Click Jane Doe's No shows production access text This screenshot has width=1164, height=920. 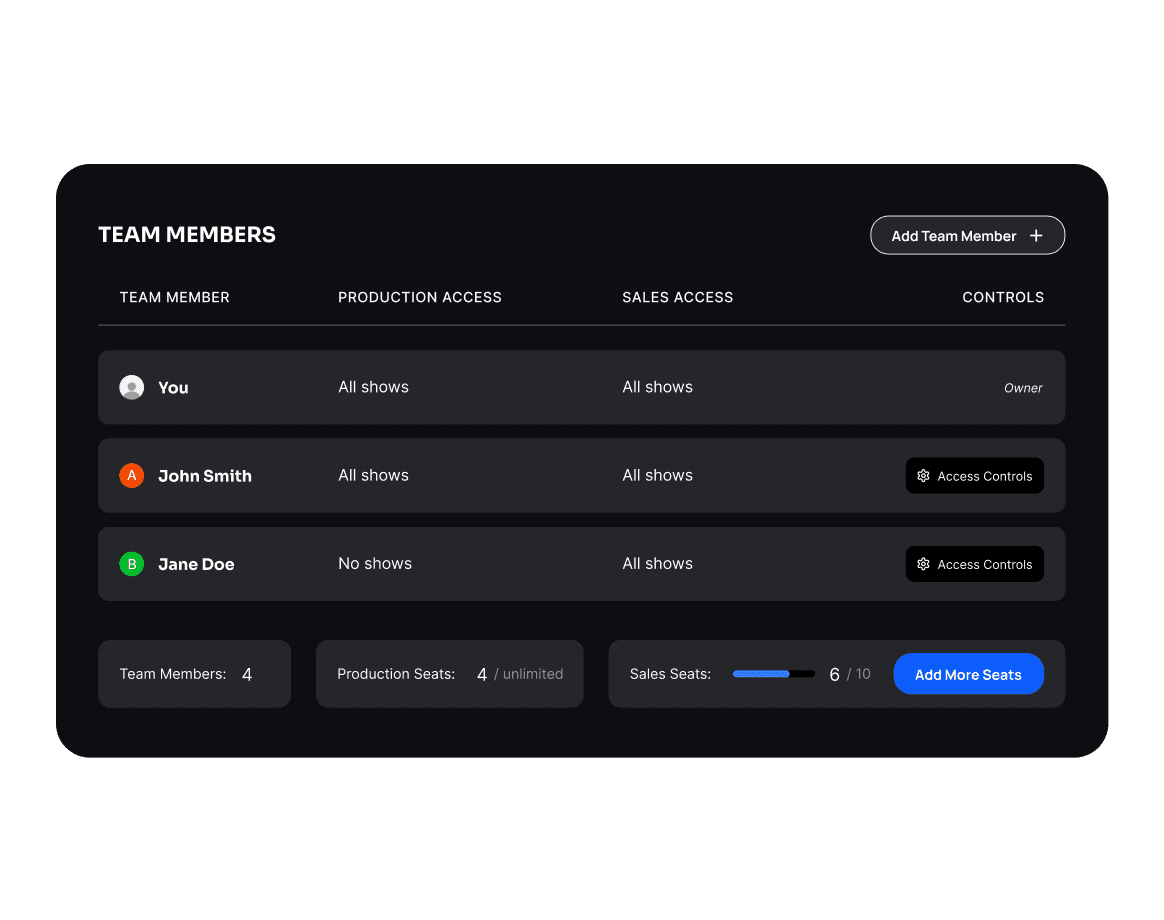point(375,564)
